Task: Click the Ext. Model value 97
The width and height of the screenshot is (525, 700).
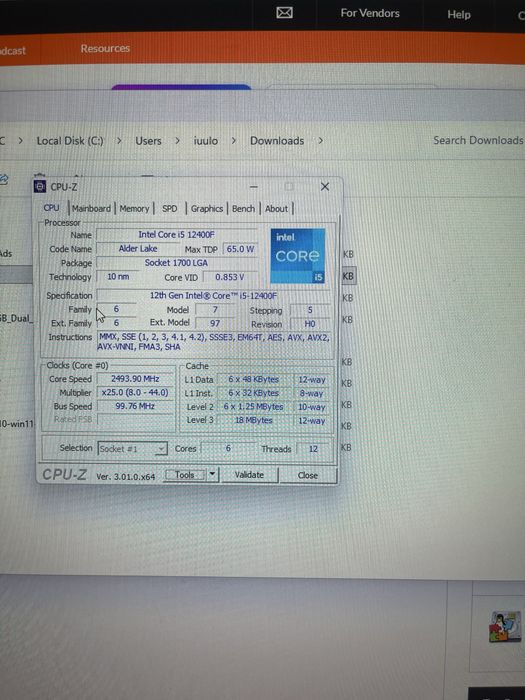Action: (215, 323)
